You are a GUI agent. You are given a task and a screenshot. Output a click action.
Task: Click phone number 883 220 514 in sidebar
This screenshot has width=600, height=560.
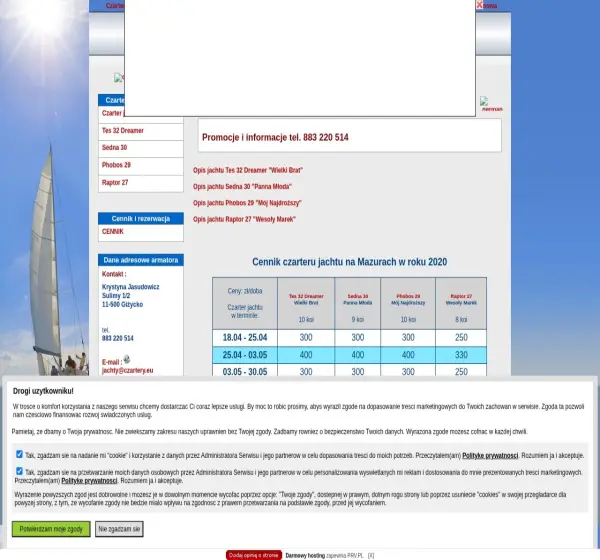tap(118, 338)
